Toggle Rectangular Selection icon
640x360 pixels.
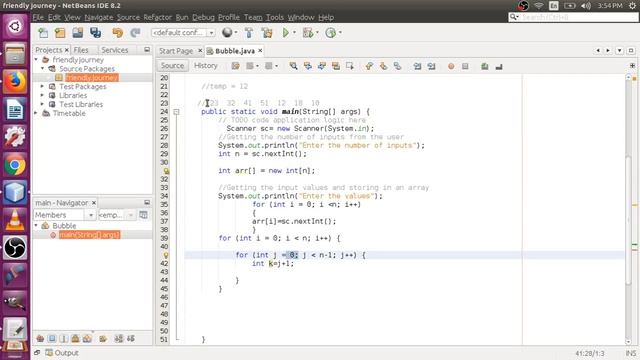click(350, 66)
